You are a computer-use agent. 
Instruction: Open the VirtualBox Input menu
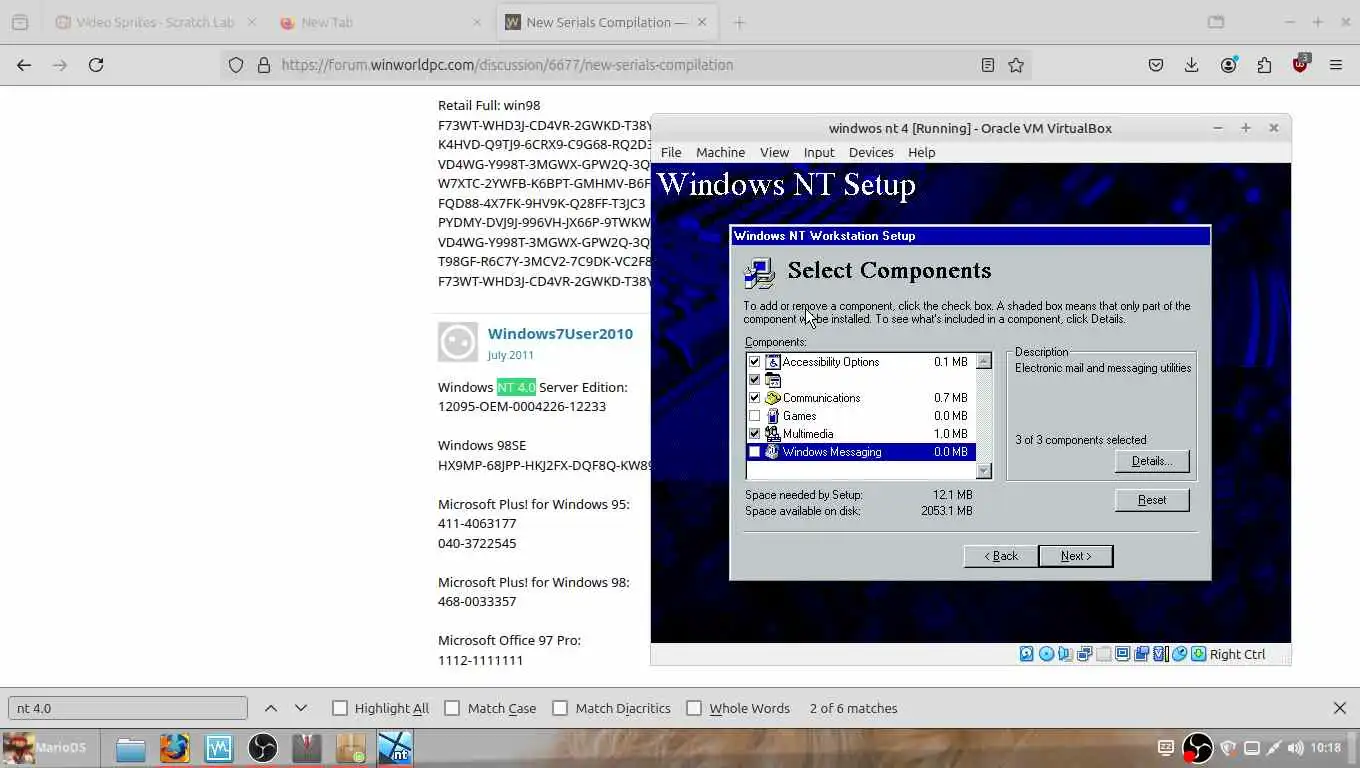pyautogui.click(x=819, y=152)
